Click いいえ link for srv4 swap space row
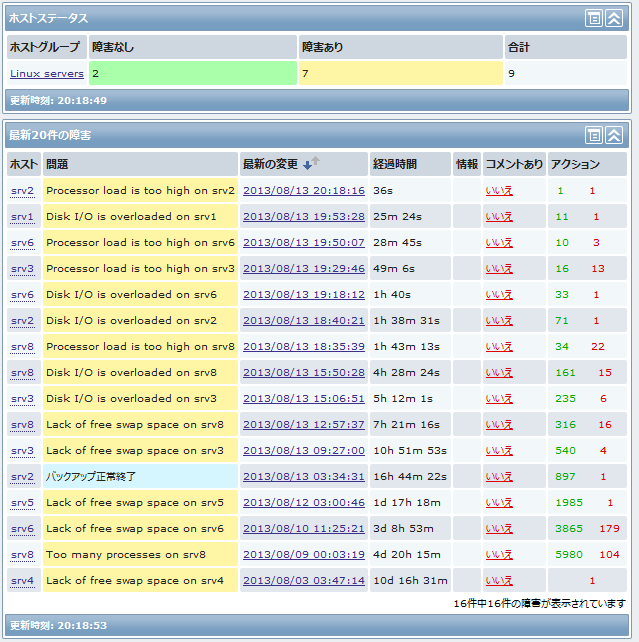Screen dimensions: 639x642 coord(499,581)
